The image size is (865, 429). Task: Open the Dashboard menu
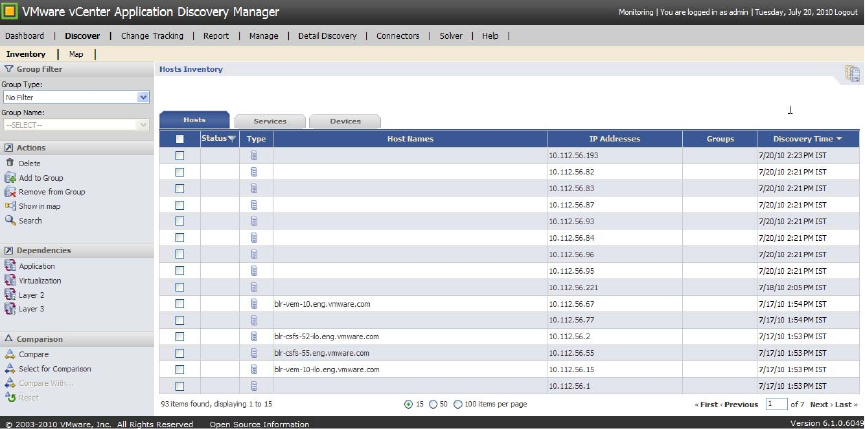point(24,36)
